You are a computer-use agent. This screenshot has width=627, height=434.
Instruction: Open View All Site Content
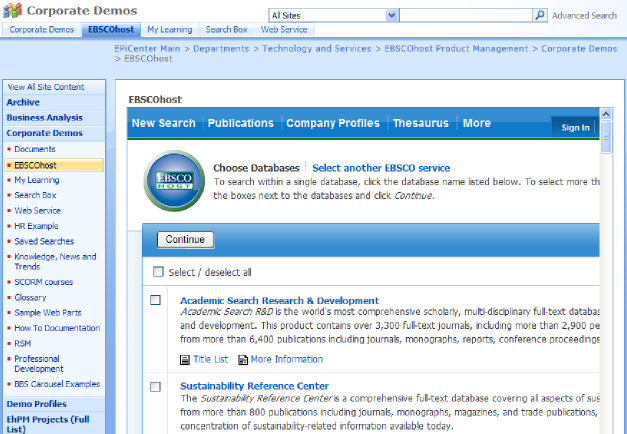pos(46,87)
